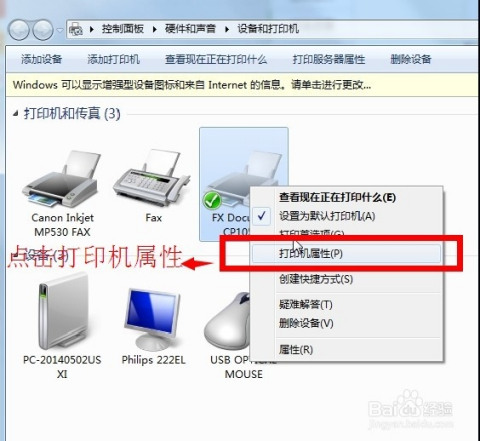
Task: Select the Canon Inkjet MP530 FAX printer icon
Action: pyautogui.click(x=62, y=179)
